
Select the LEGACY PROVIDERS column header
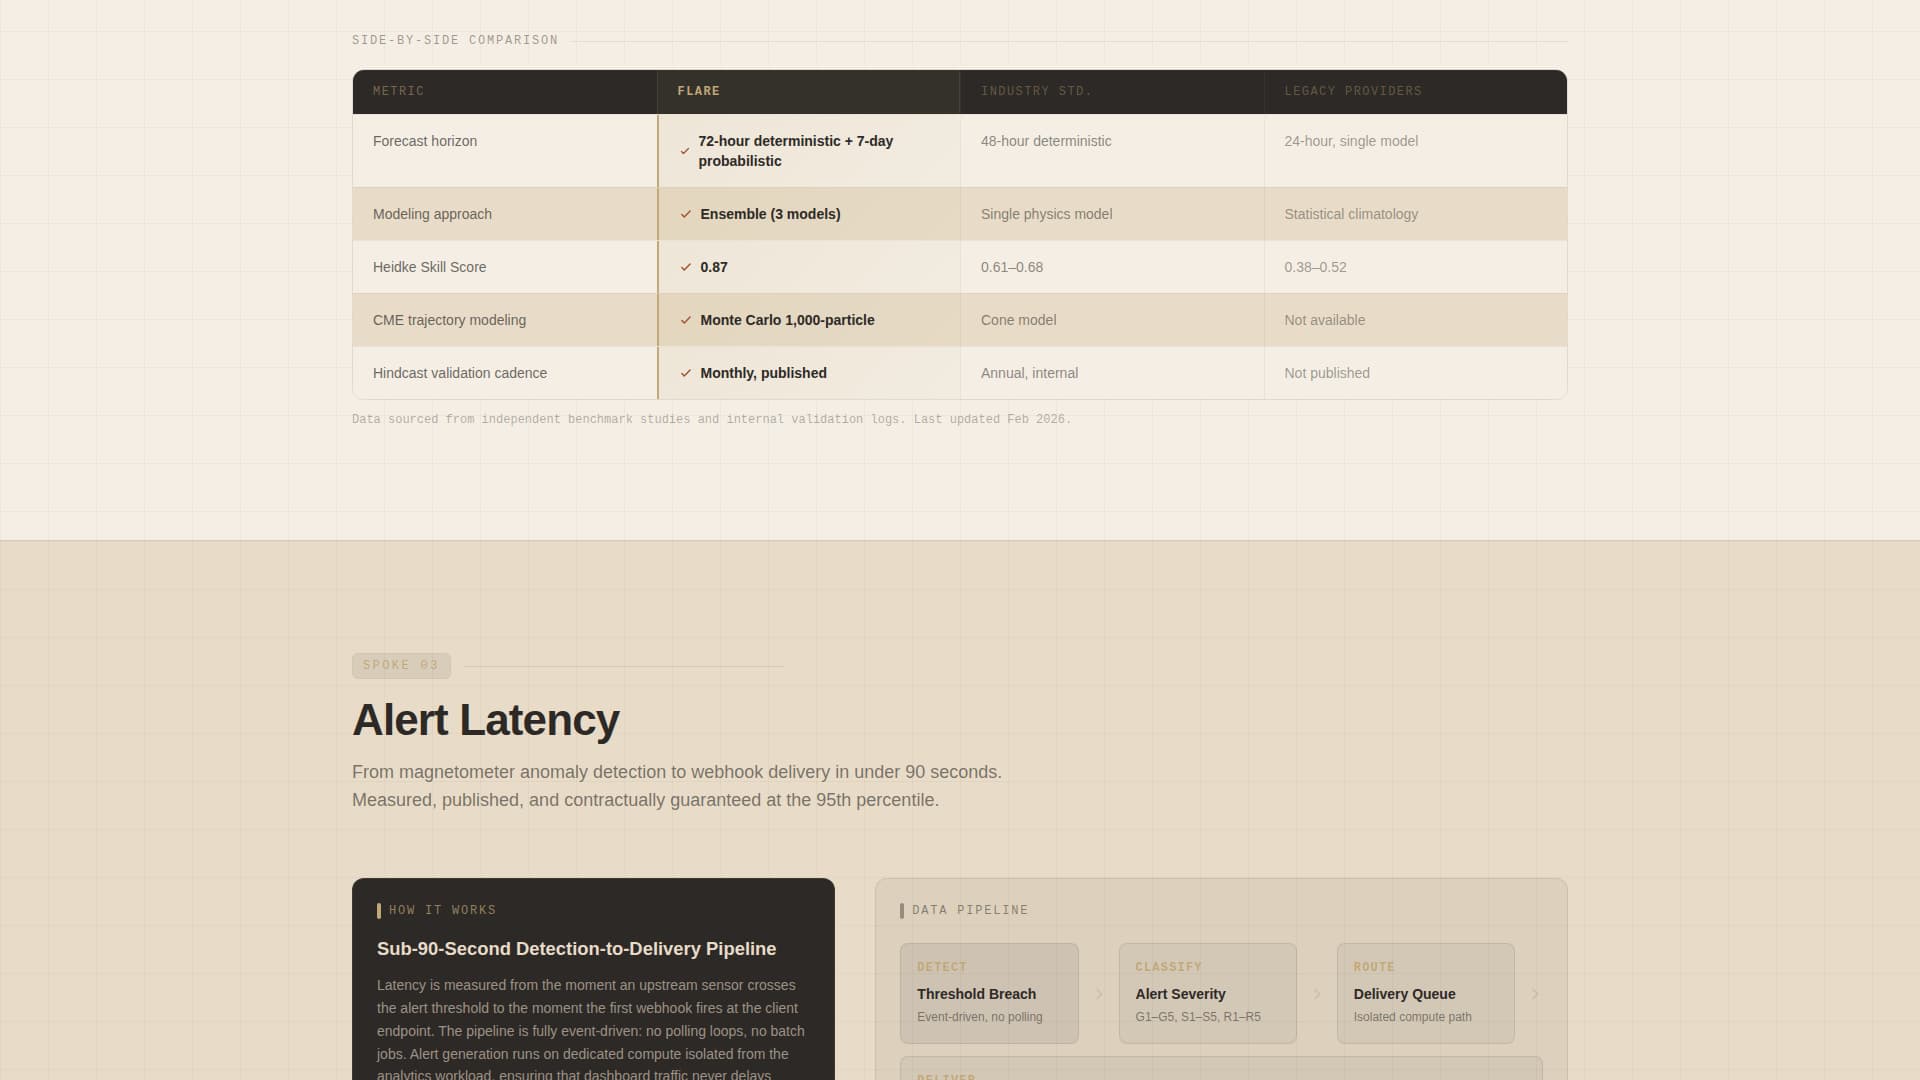1352,91
